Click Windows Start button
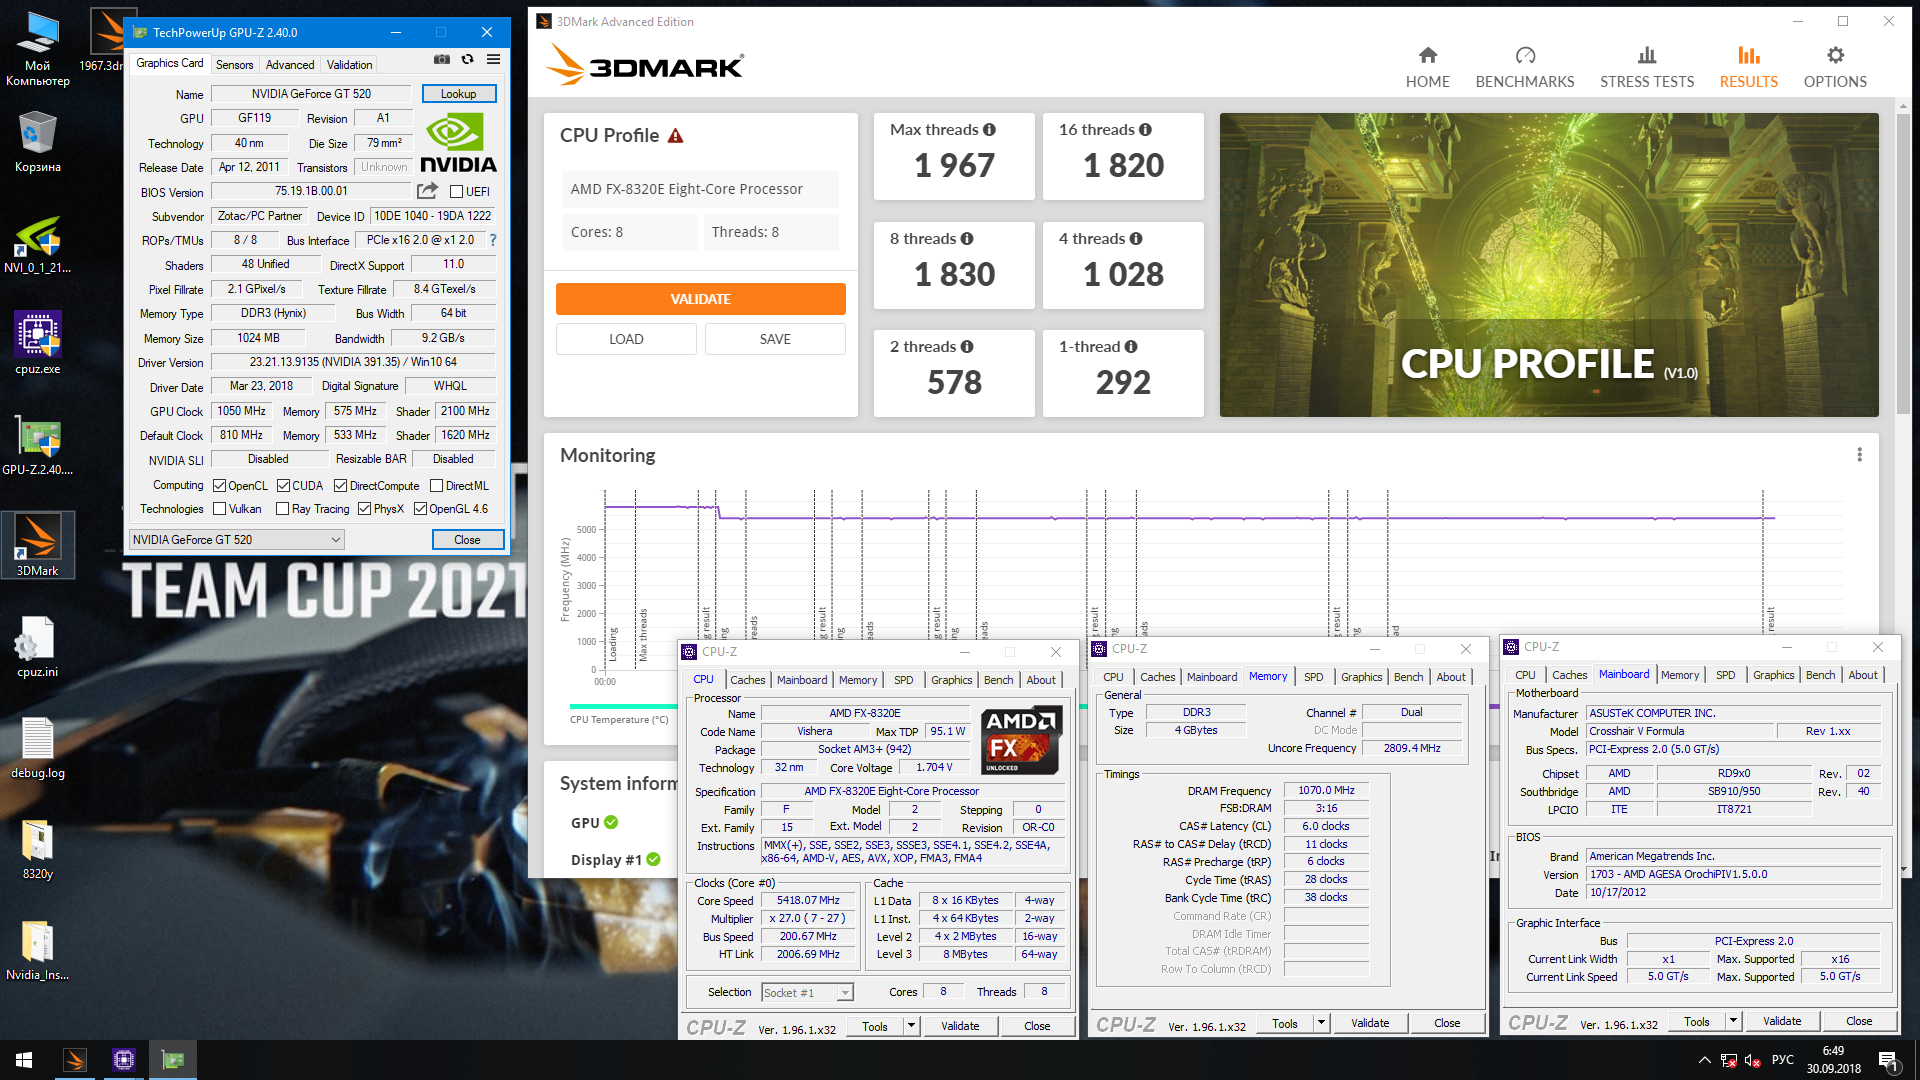 pos(24,1060)
